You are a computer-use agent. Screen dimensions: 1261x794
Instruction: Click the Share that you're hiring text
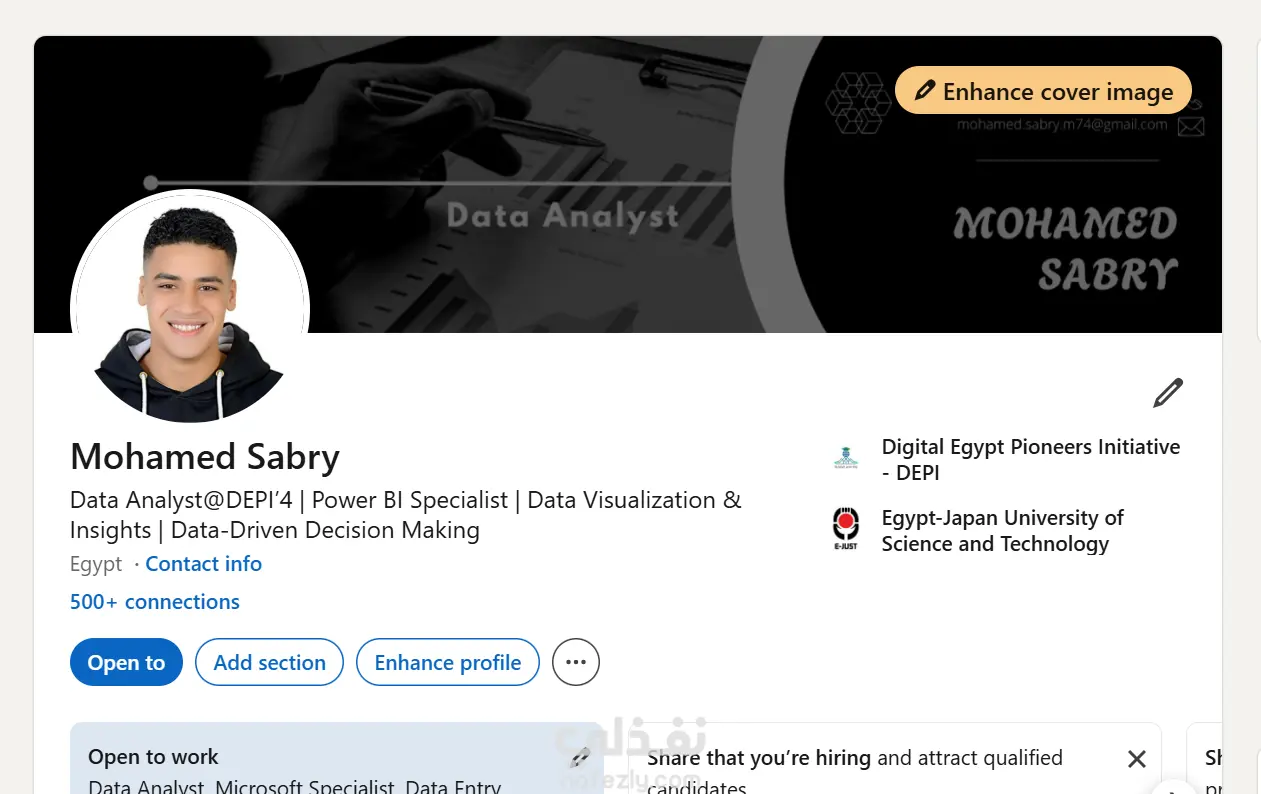pyautogui.click(x=758, y=758)
